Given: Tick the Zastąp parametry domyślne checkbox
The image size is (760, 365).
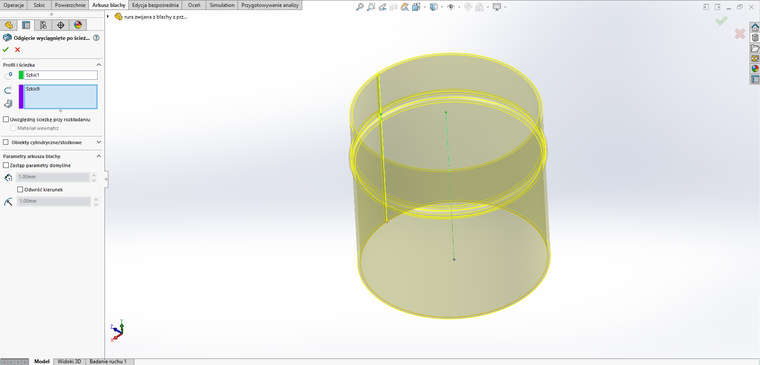Looking at the screenshot, I should [x=6, y=165].
